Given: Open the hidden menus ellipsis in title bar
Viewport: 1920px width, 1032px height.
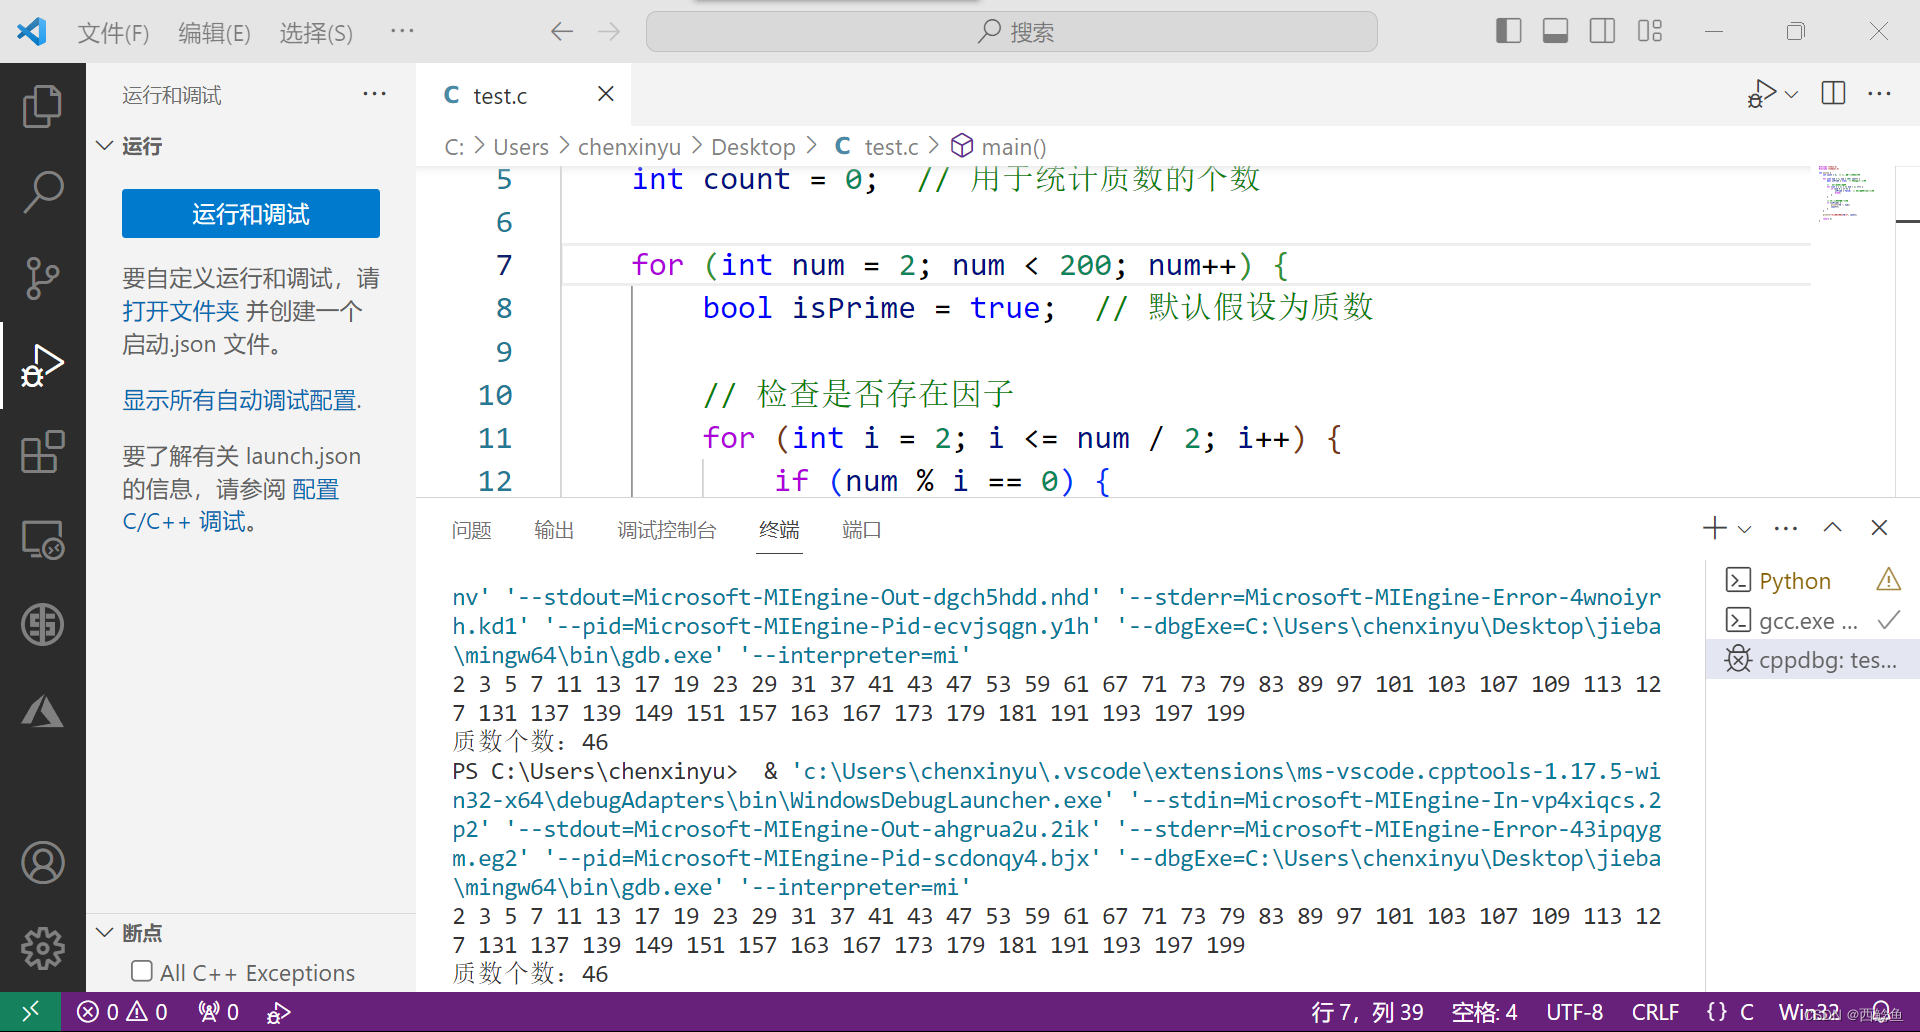Looking at the screenshot, I should tap(402, 32).
